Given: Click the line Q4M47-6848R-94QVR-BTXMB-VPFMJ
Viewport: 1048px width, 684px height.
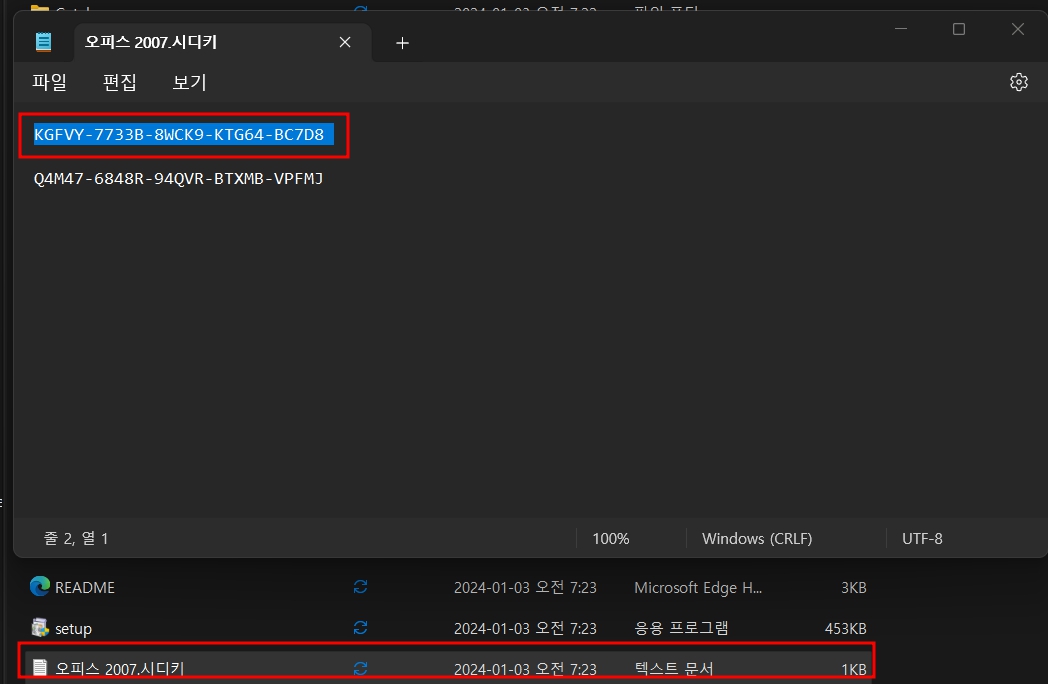Looking at the screenshot, I should click(178, 179).
